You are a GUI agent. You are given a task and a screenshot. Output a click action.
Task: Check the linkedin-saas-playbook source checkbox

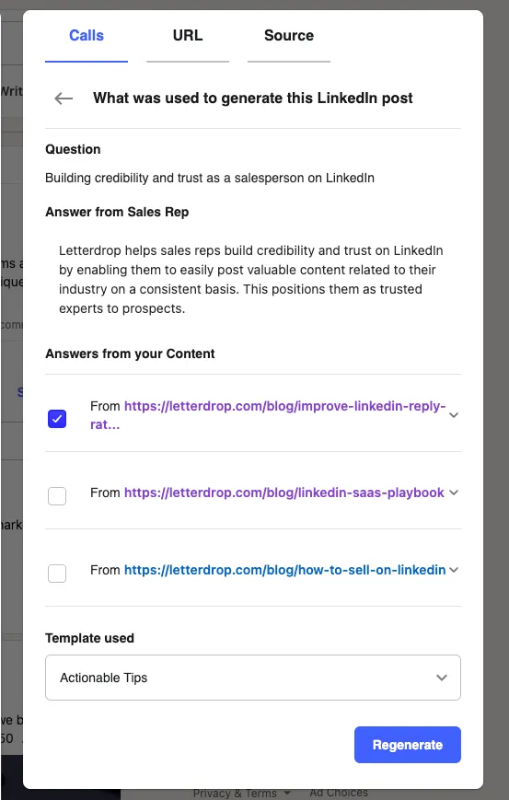57,495
